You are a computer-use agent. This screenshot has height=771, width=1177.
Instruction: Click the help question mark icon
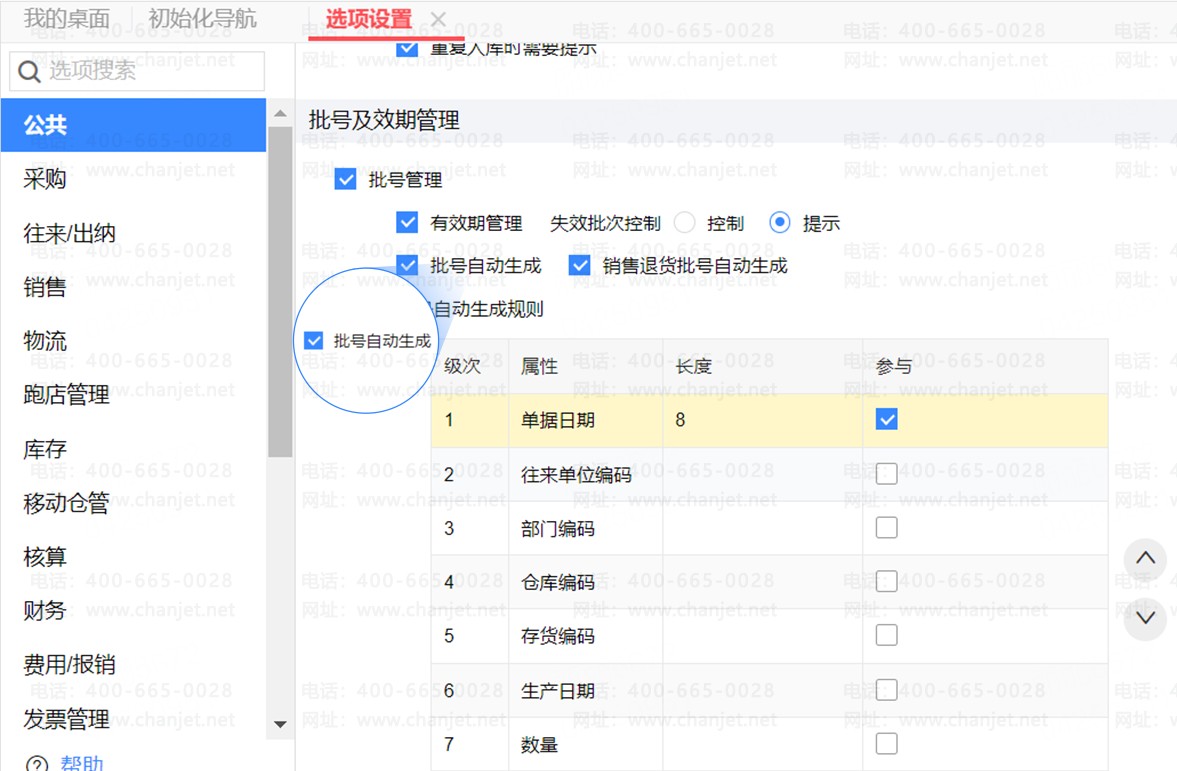coord(37,764)
